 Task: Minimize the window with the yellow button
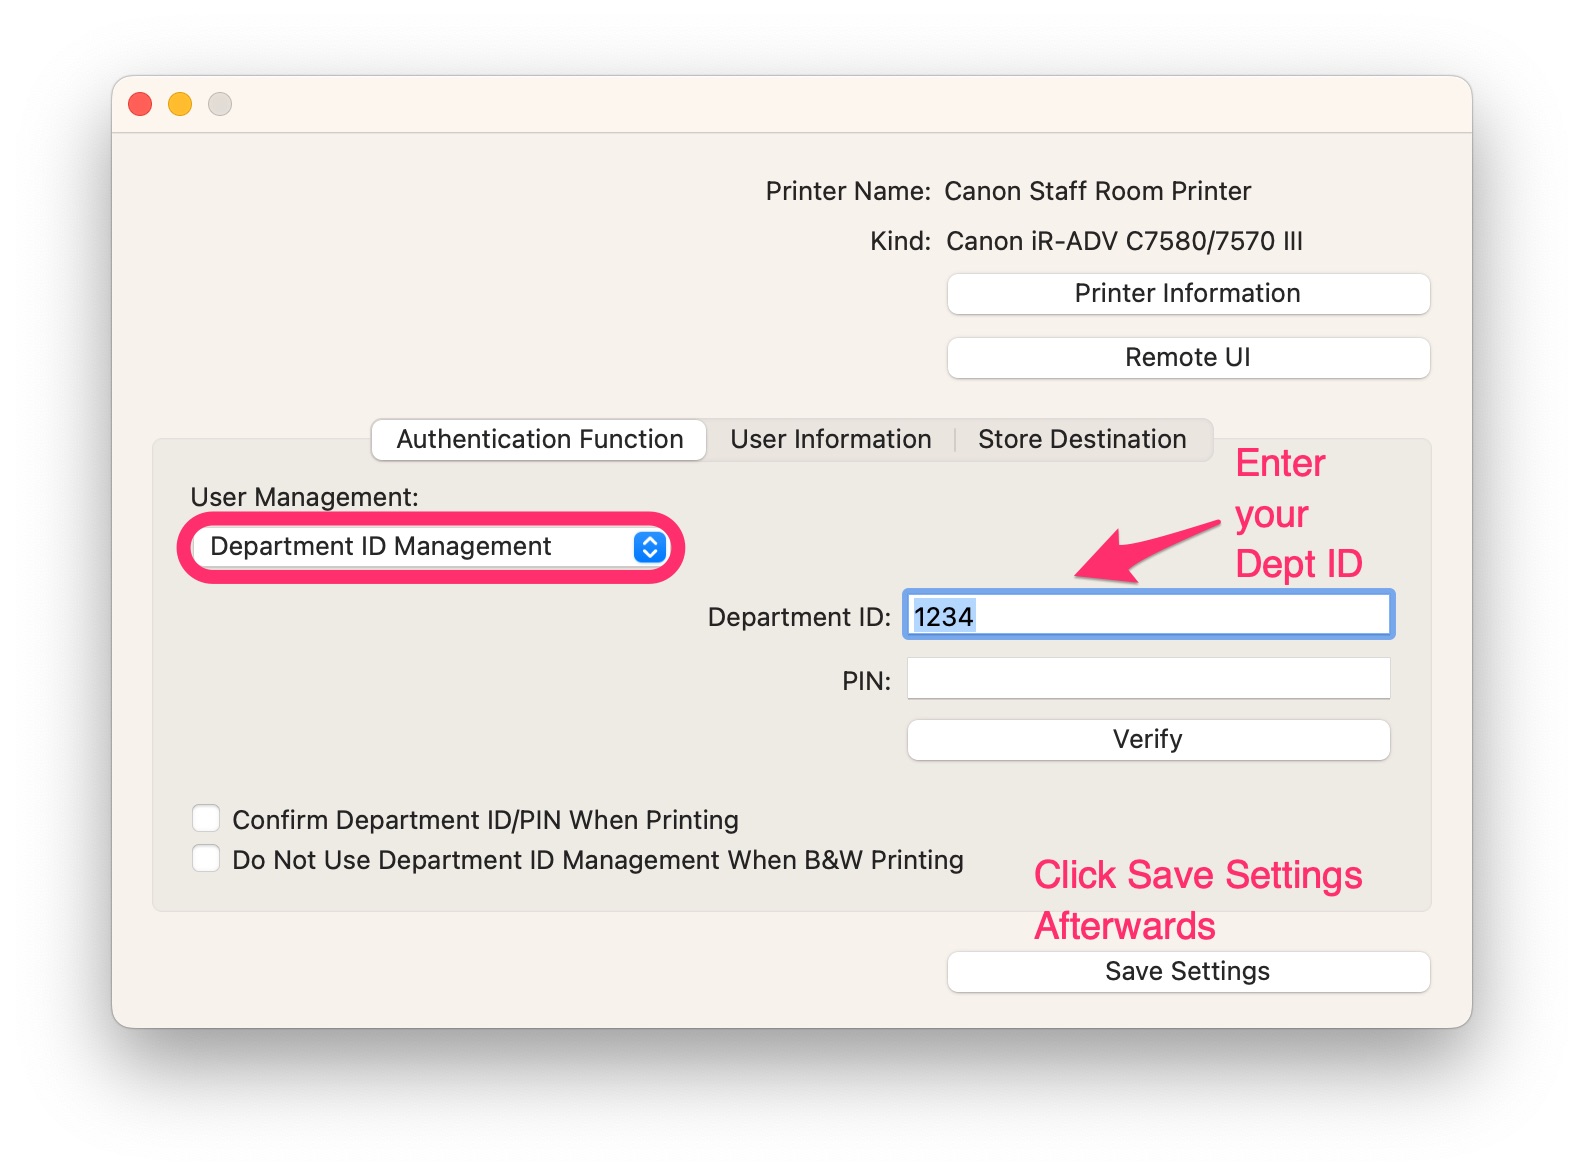tap(180, 104)
